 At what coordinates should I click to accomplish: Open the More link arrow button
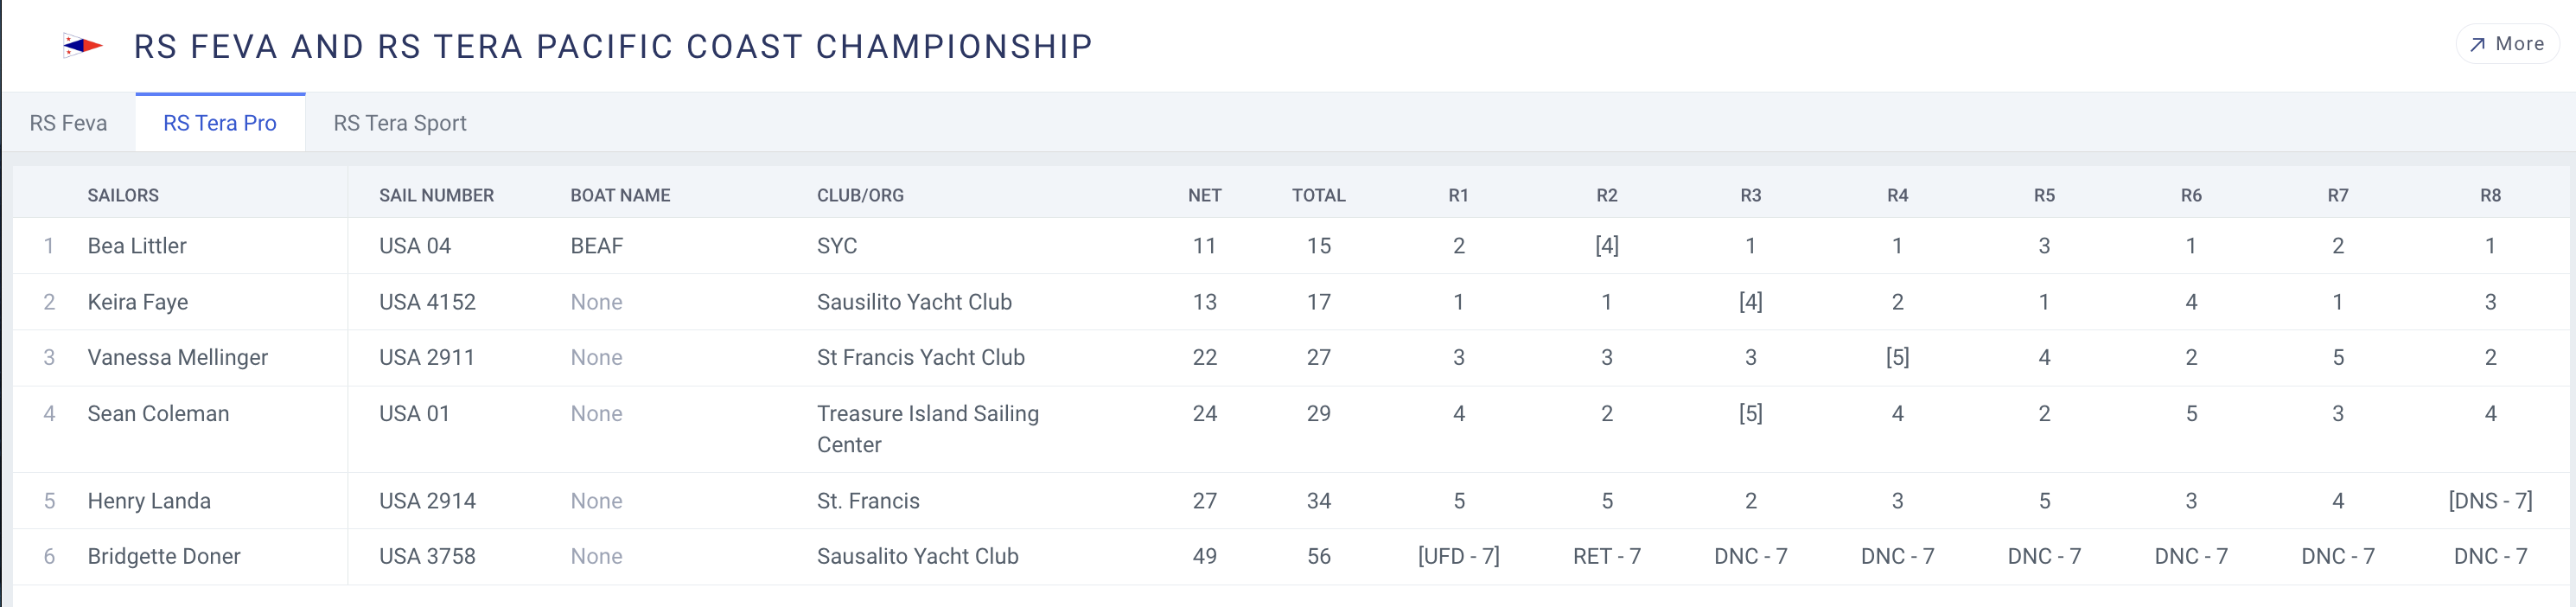coord(2506,45)
